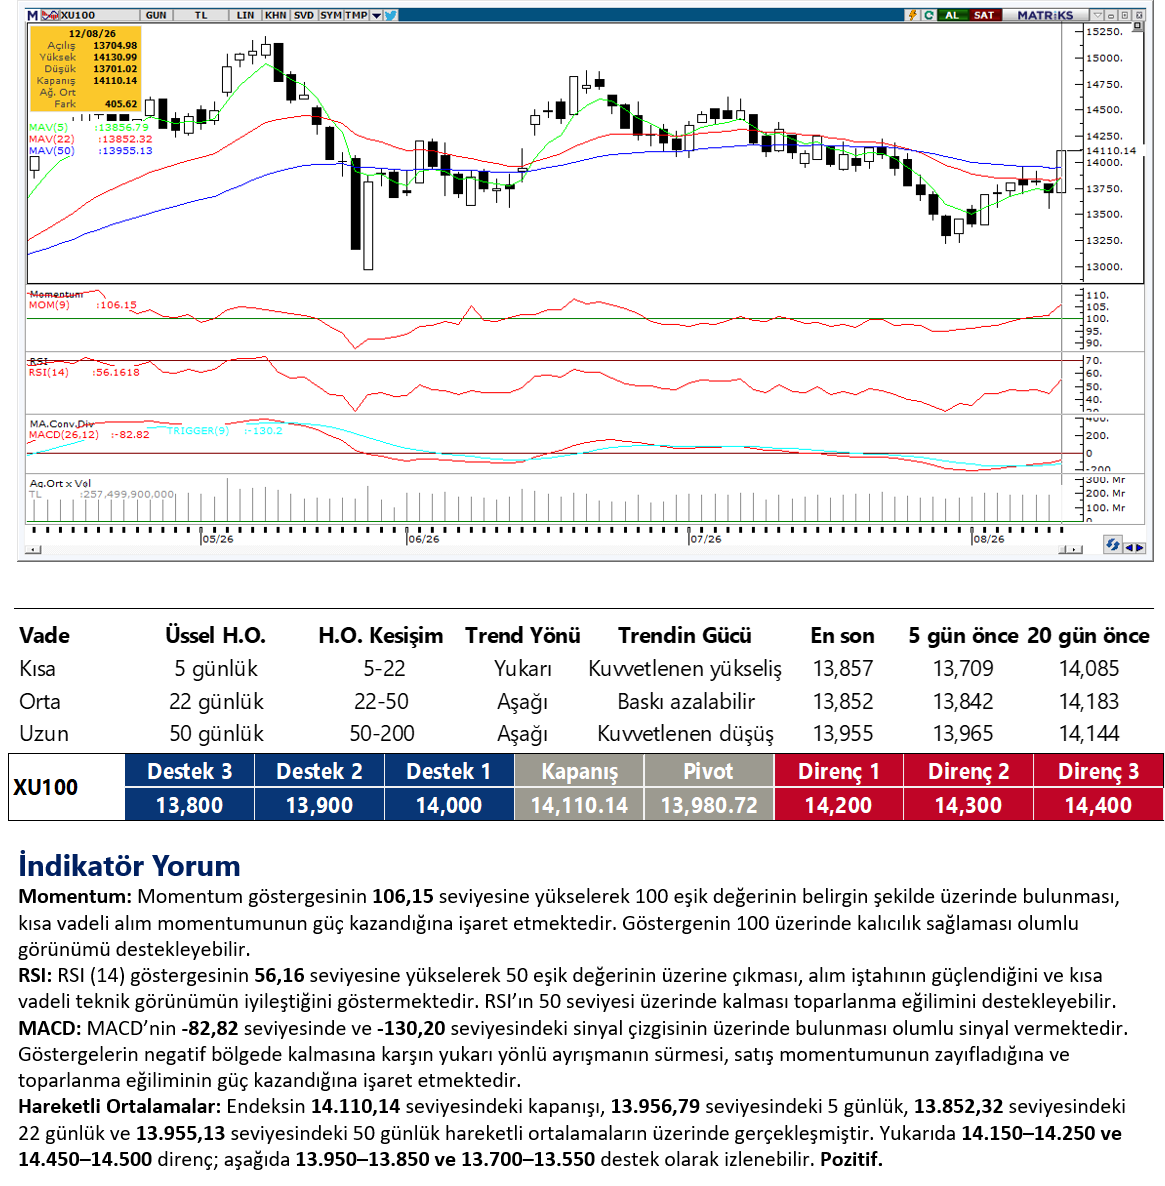Share chart via Twitter bird icon
The width and height of the screenshot is (1165, 1186).
[390, 15]
